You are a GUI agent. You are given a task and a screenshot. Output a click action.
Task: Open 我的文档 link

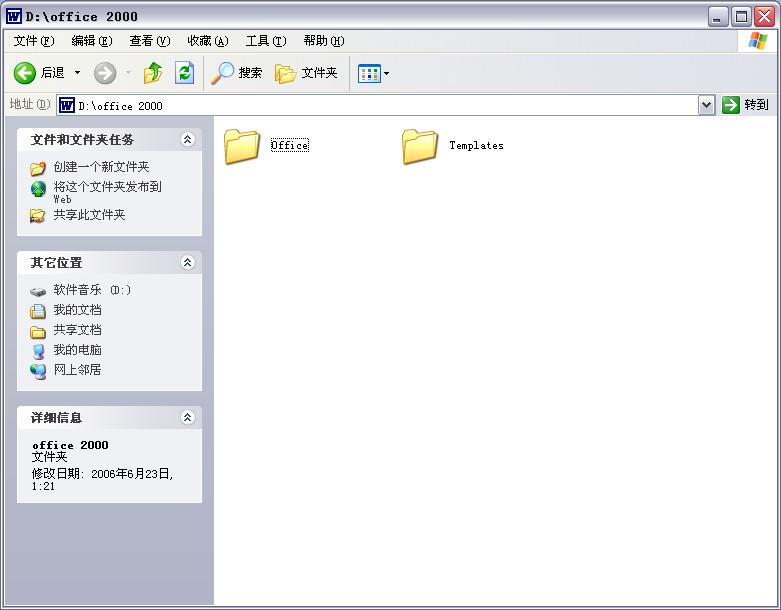point(77,310)
